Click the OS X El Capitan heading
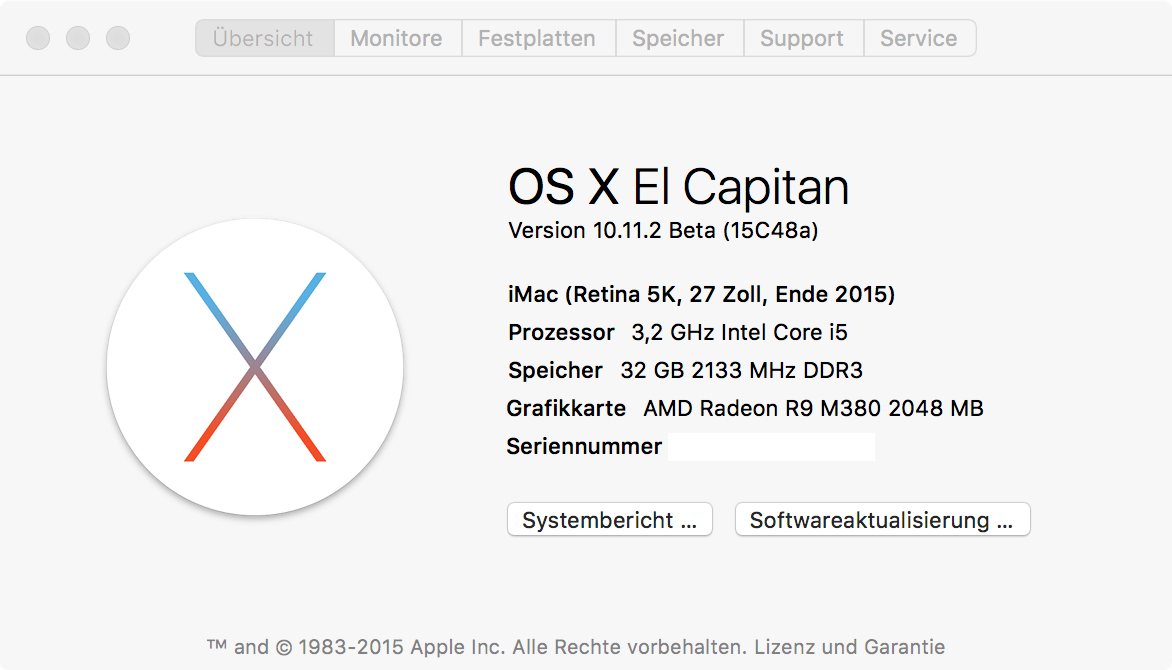Screen dimensions: 1172x670 click(678, 187)
